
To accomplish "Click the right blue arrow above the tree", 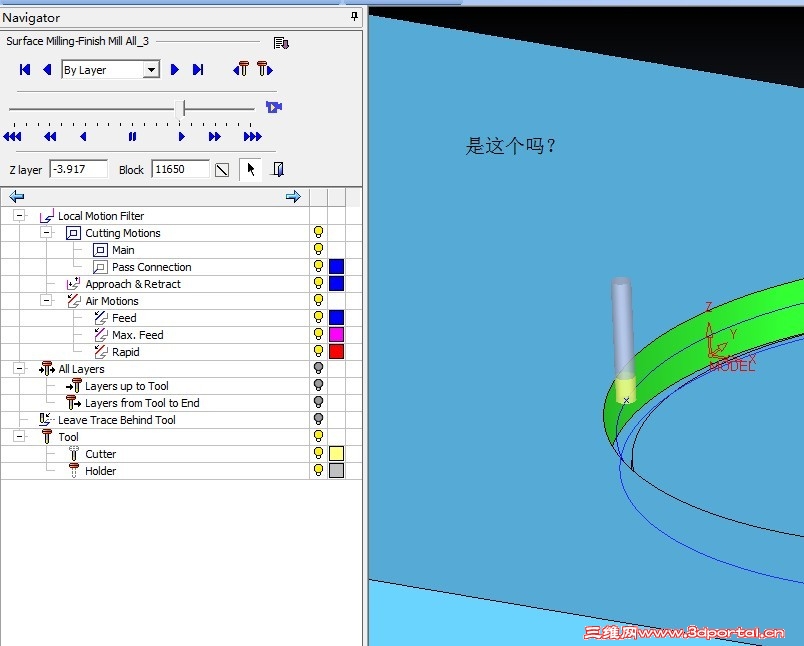I will [x=293, y=196].
